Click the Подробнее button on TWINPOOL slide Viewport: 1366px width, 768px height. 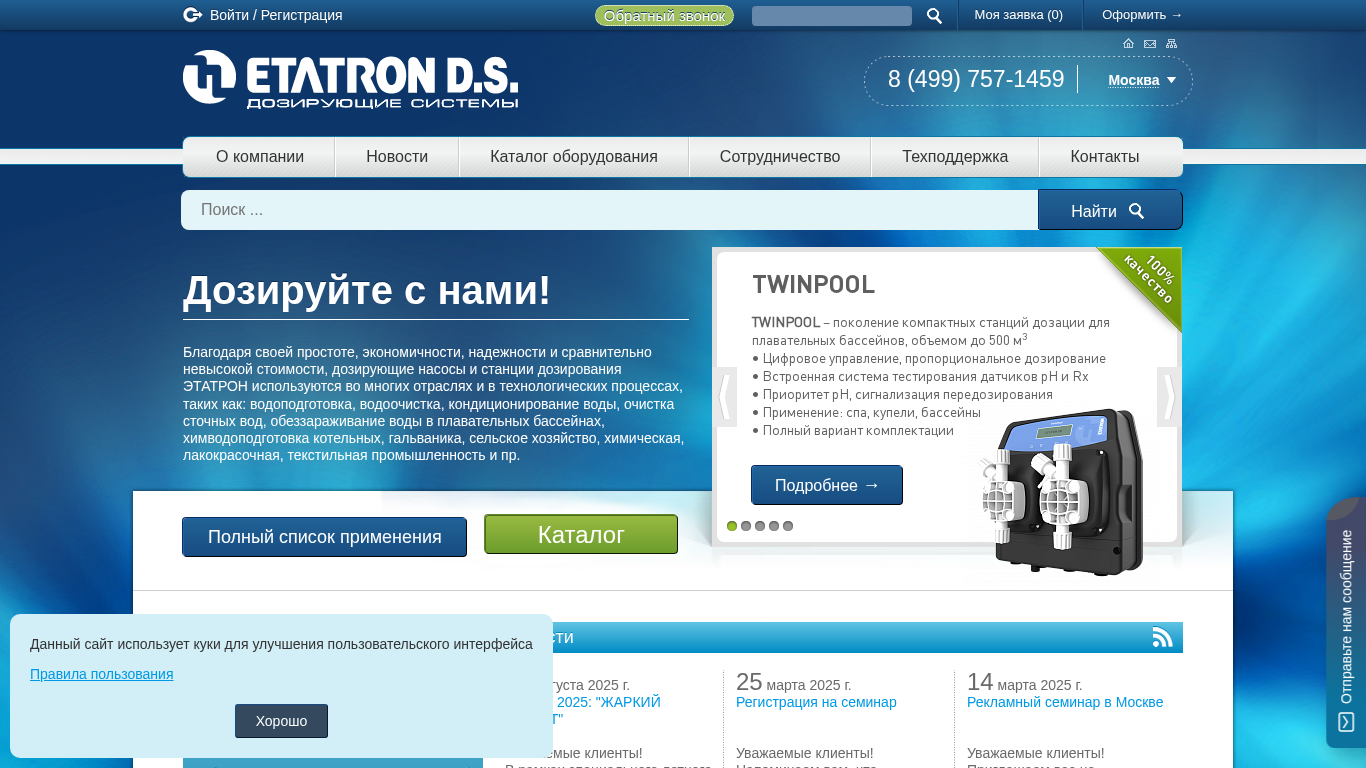(x=827, y=485)
